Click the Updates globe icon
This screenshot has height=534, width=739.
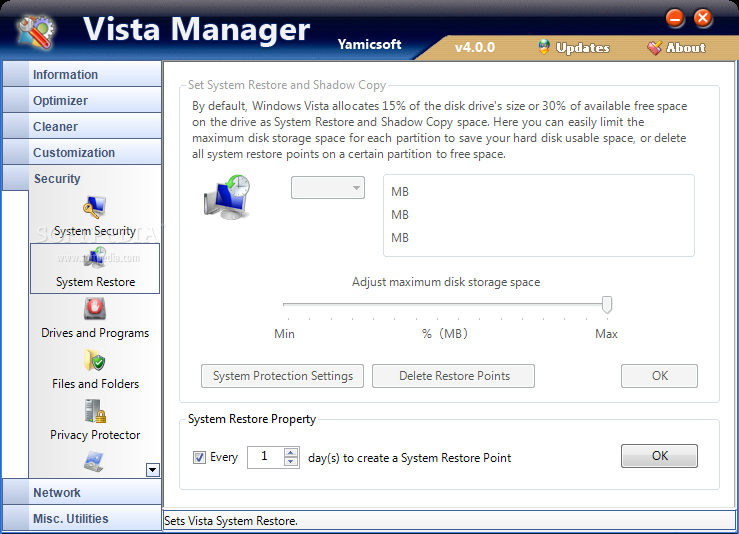tap(543, 47)
